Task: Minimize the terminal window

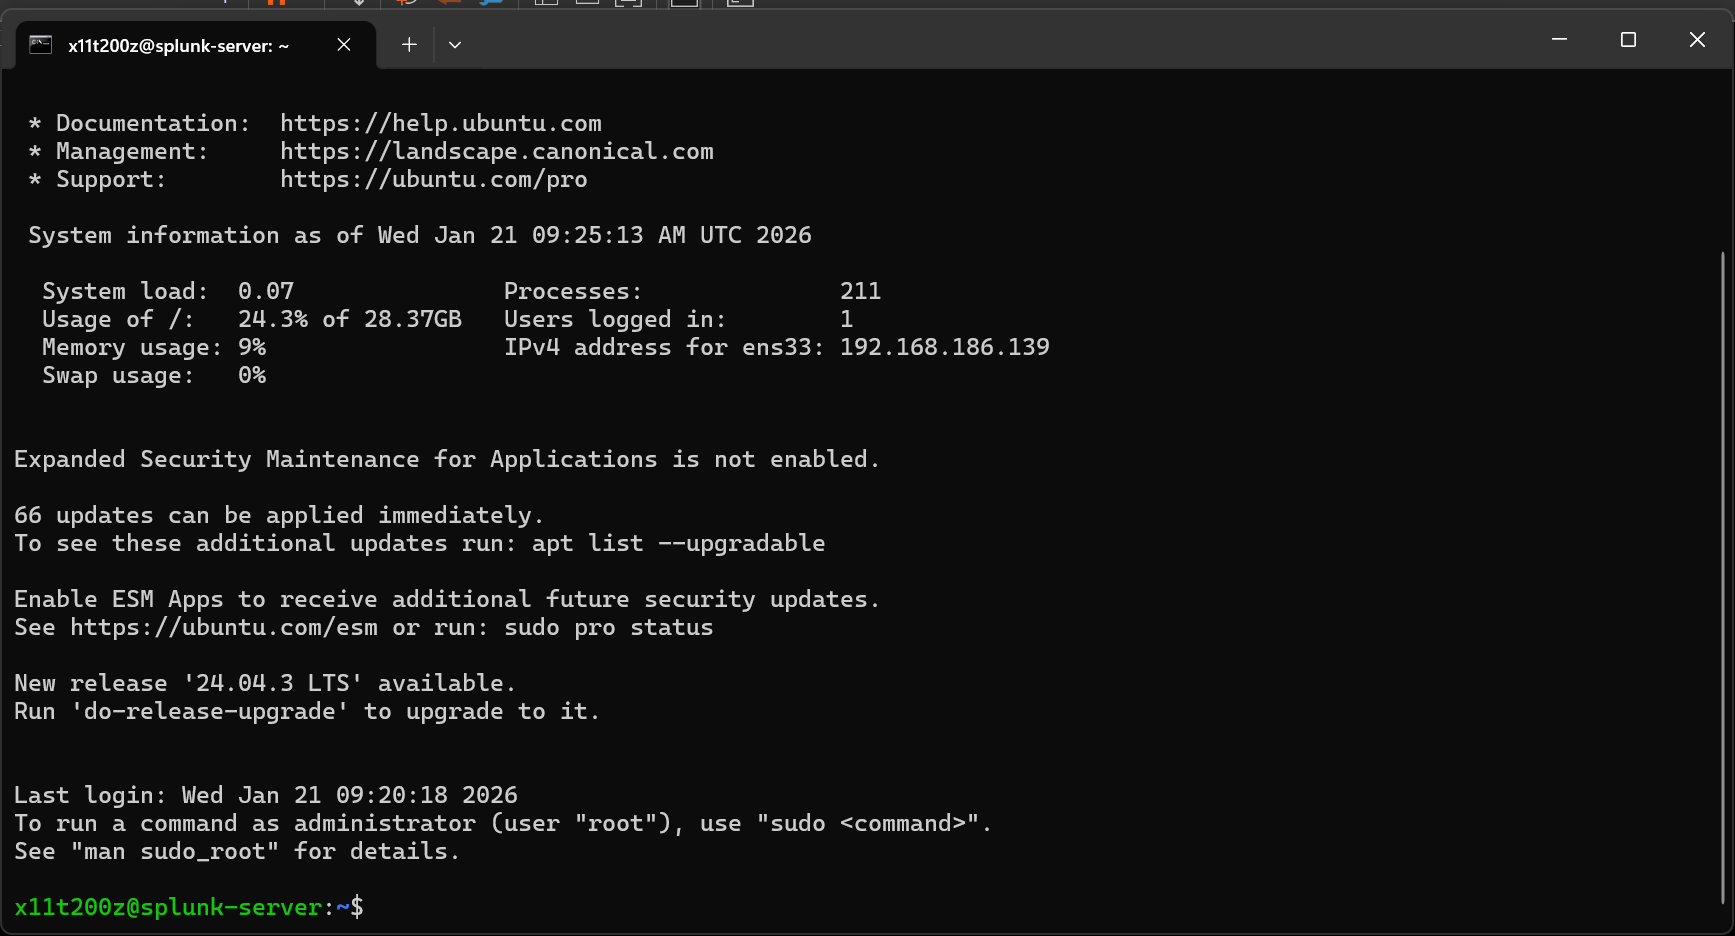Action: (1559, 40)
